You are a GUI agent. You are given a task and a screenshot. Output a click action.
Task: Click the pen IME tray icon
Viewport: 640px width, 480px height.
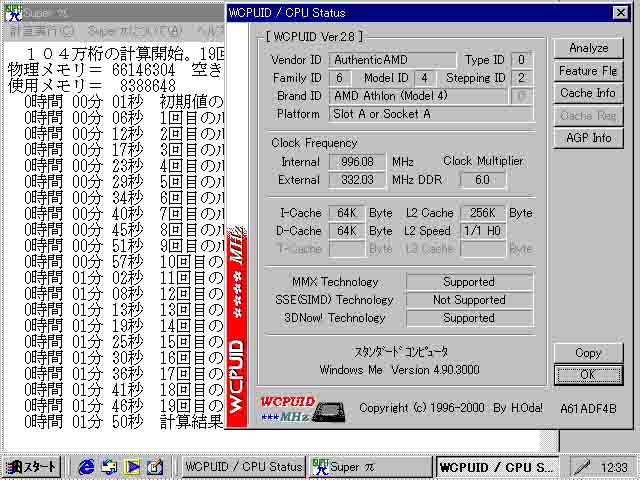pos(582,467)
